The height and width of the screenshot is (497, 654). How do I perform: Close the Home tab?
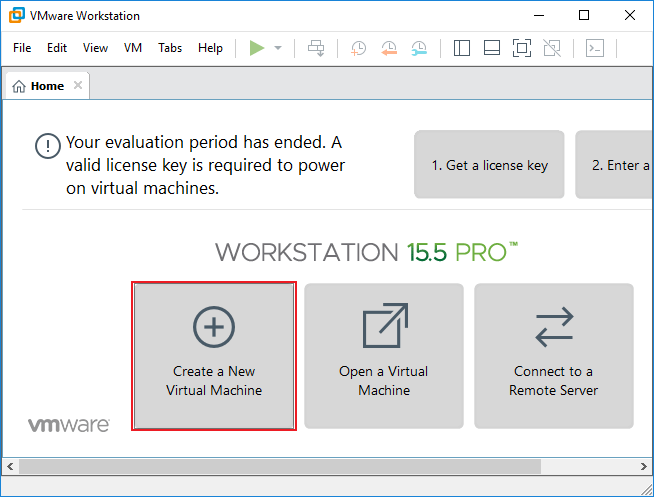pyautogui.click(x=78, y=85)
